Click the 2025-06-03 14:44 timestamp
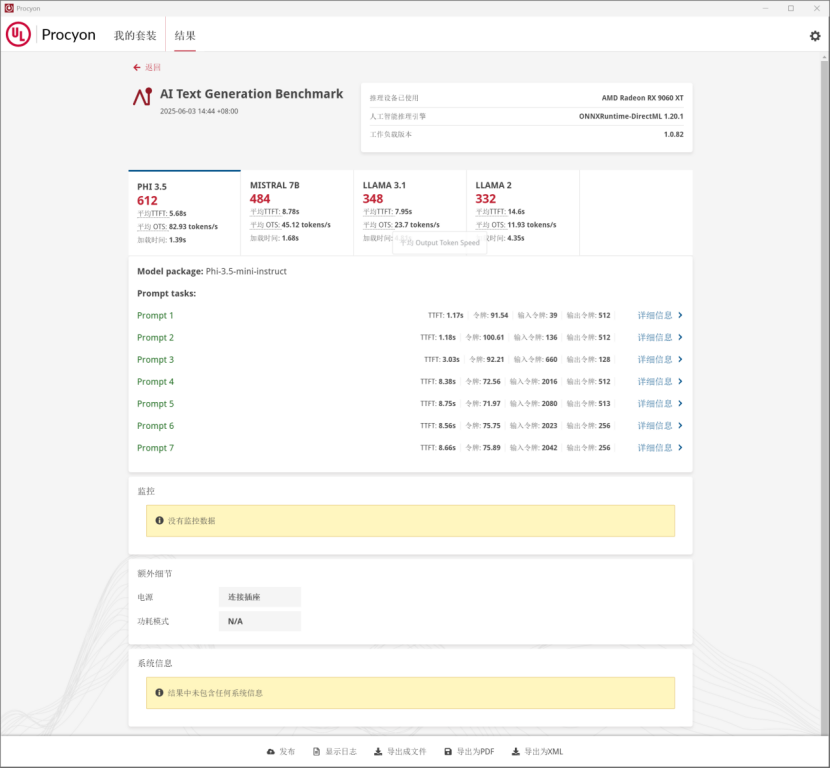Screen dimensions: 830x768 (x=199, y=111)
